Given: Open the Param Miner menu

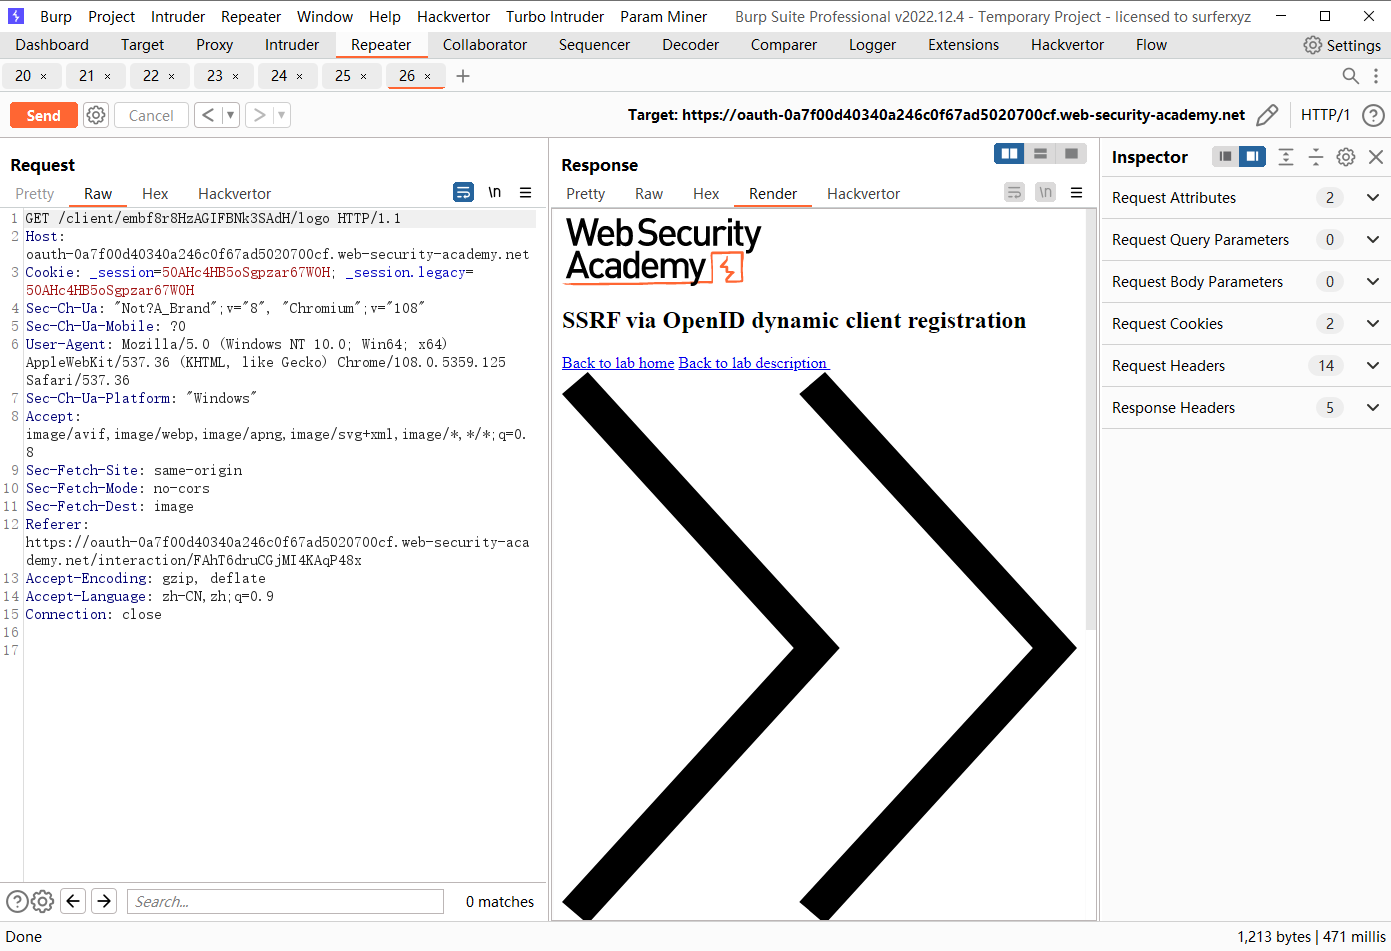Looking at the screenshot, I should (x=663, y=16).
